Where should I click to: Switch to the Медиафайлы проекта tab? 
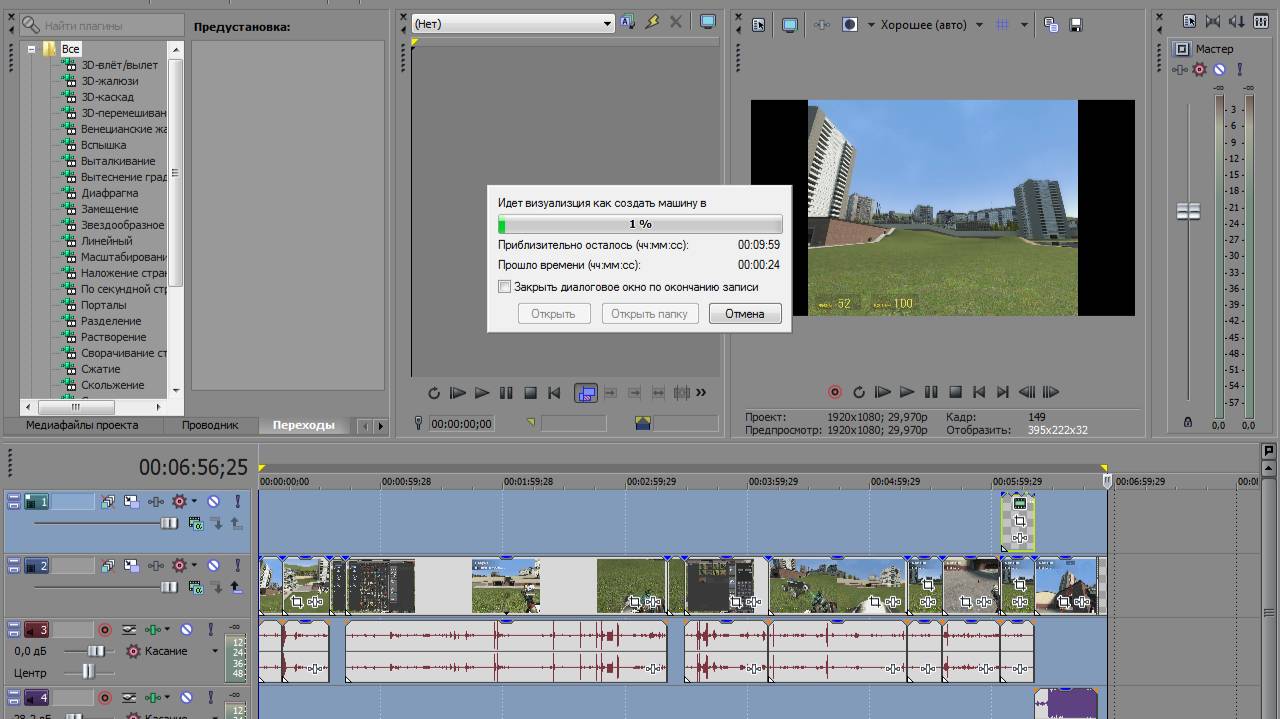(x=82, y=425)
